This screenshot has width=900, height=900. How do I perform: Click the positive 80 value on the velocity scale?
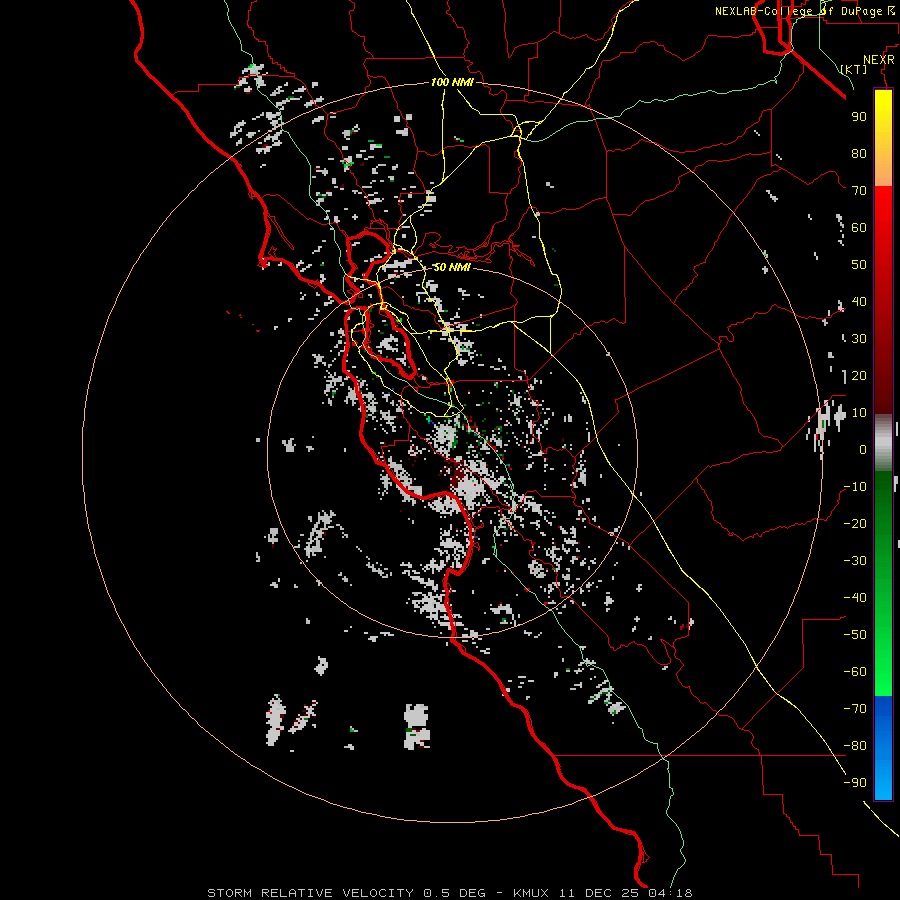(x=859, y=153)
